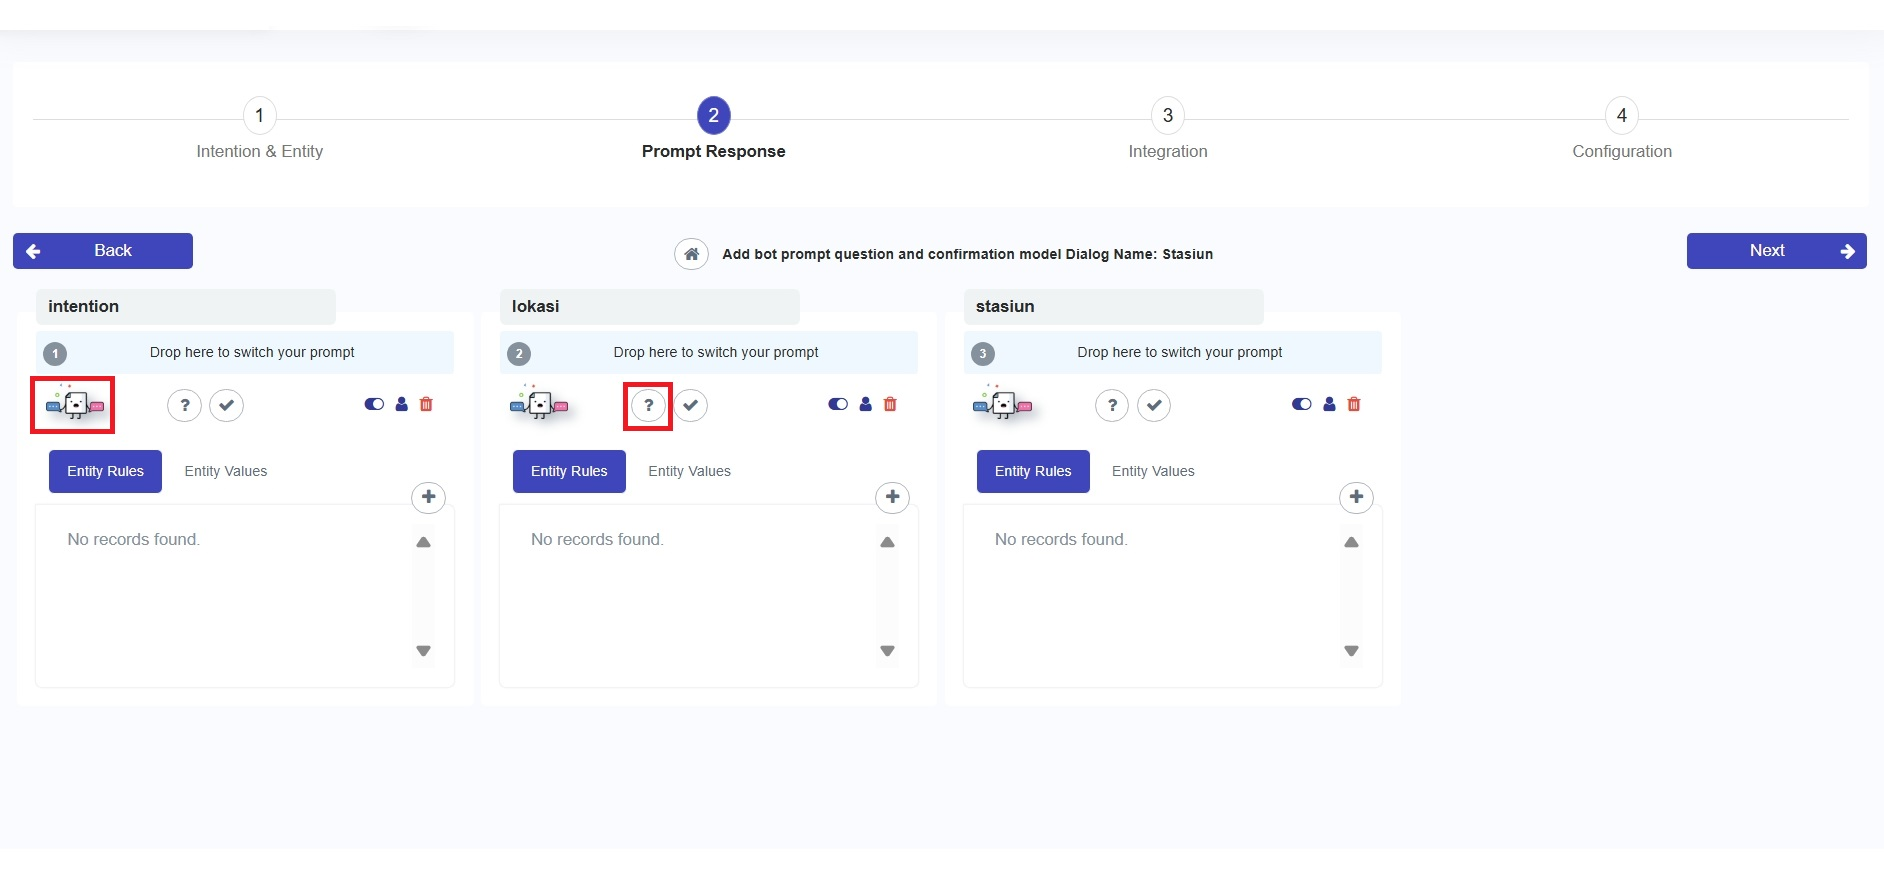Screen dimensions: 1884x884
Task: Toggle the switch in intention card
Action: coord(374,404)
